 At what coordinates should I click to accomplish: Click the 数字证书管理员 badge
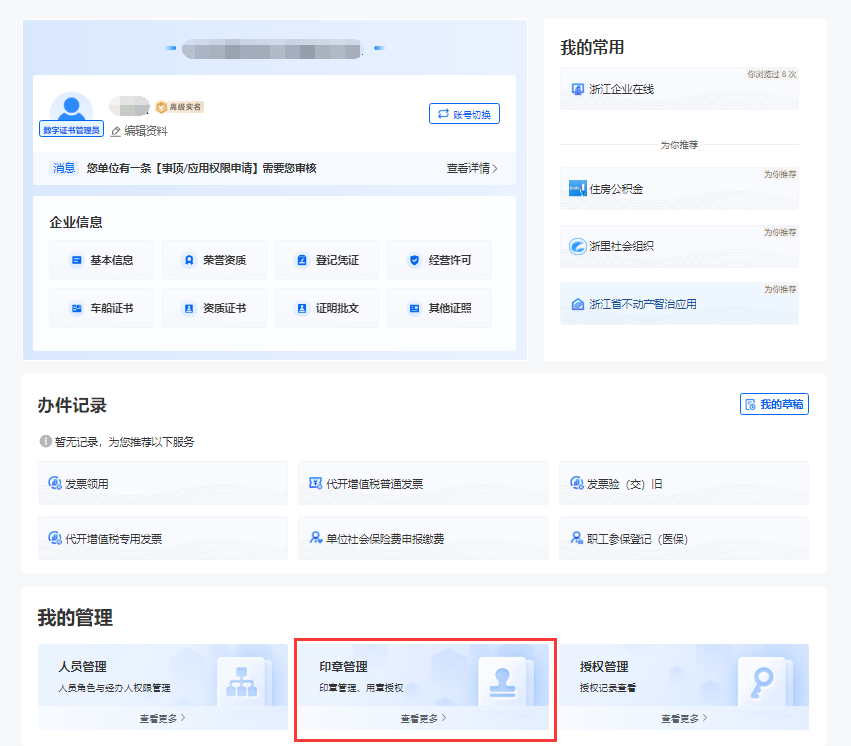[71, 130]
